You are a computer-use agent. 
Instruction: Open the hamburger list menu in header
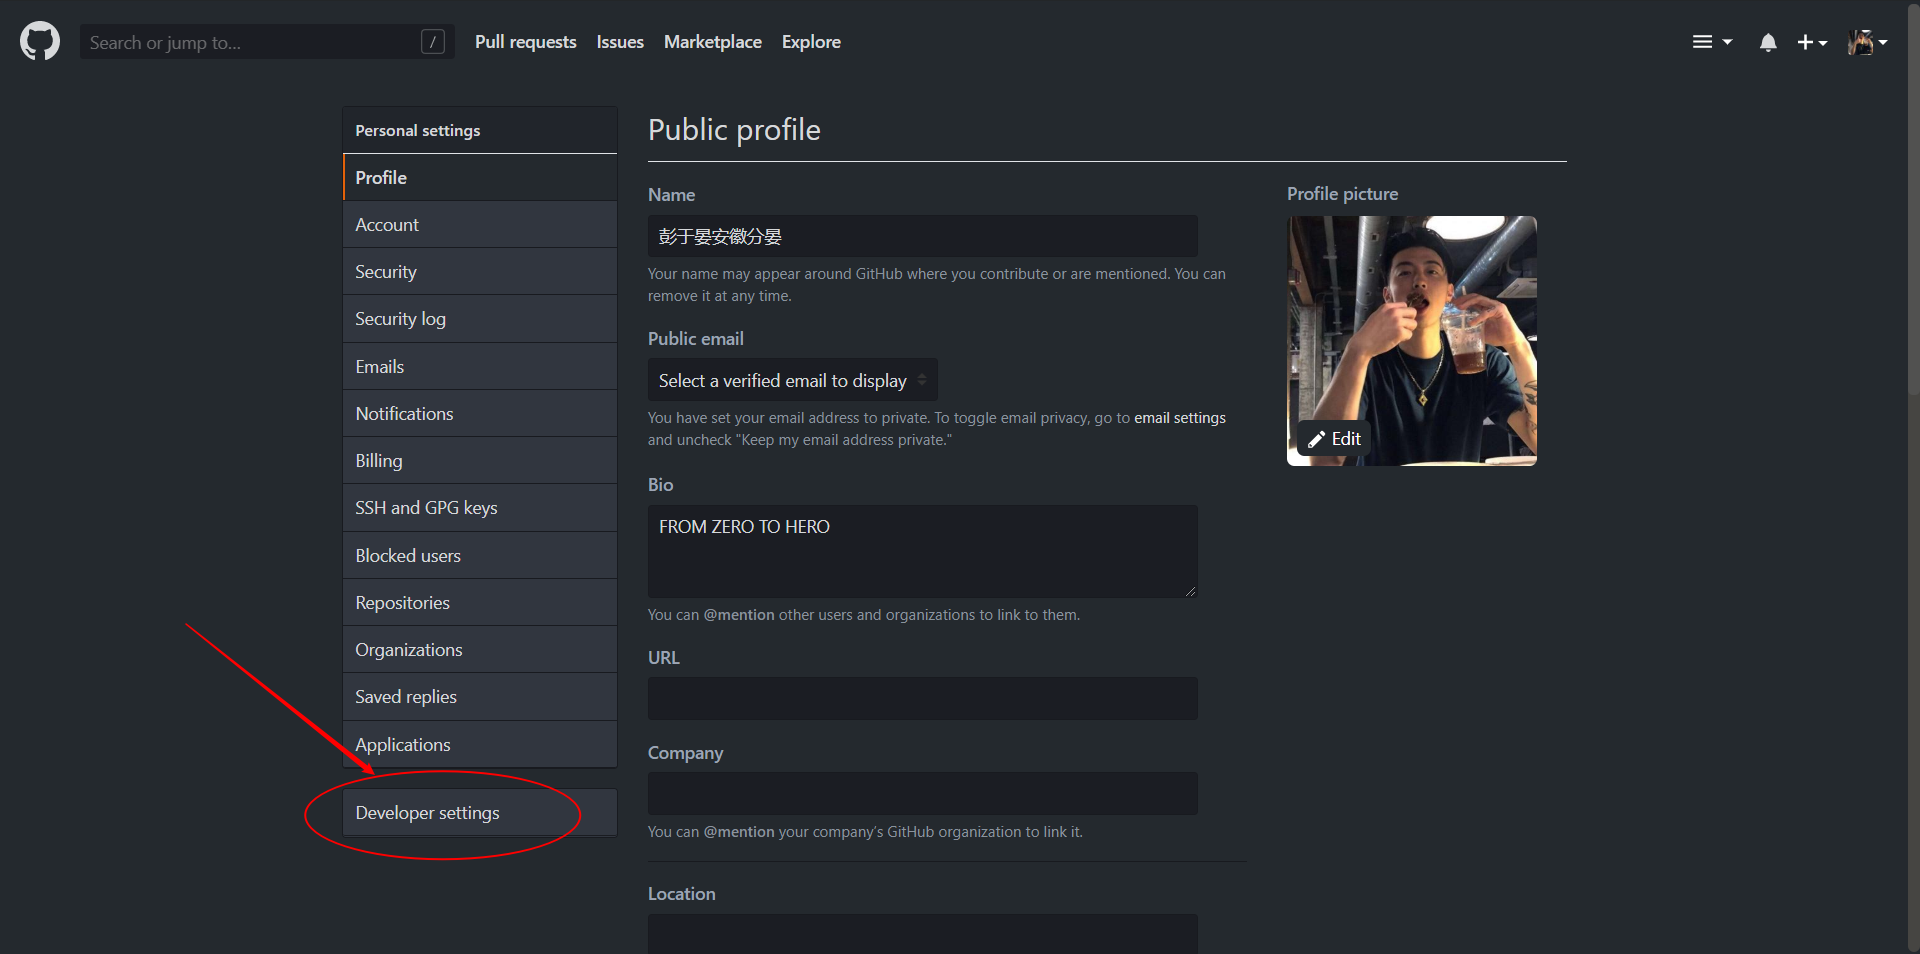pyautogui.click(x=1712, y=42)
